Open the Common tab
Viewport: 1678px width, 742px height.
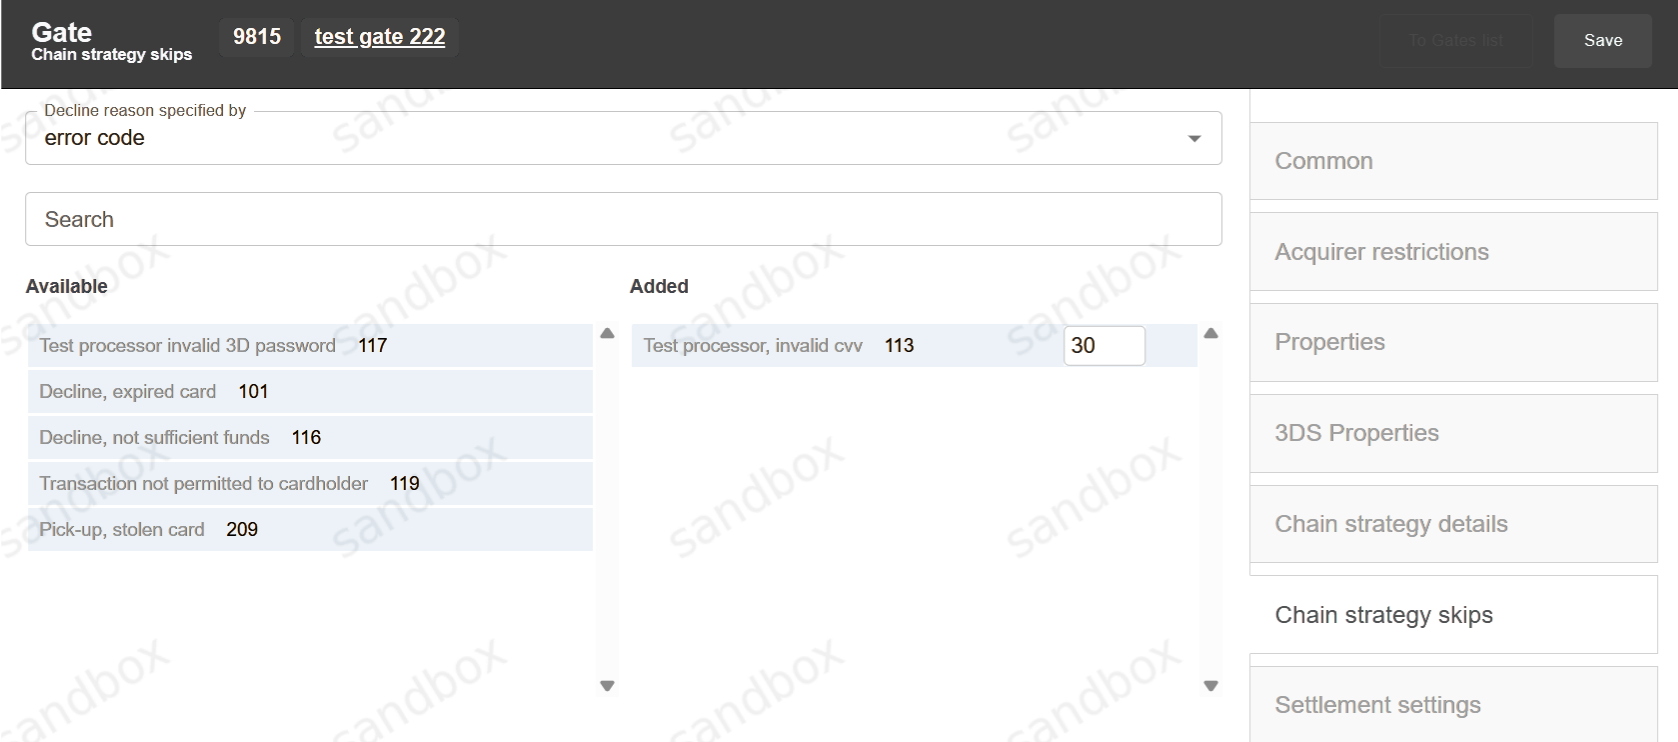tap(1452, 161)
